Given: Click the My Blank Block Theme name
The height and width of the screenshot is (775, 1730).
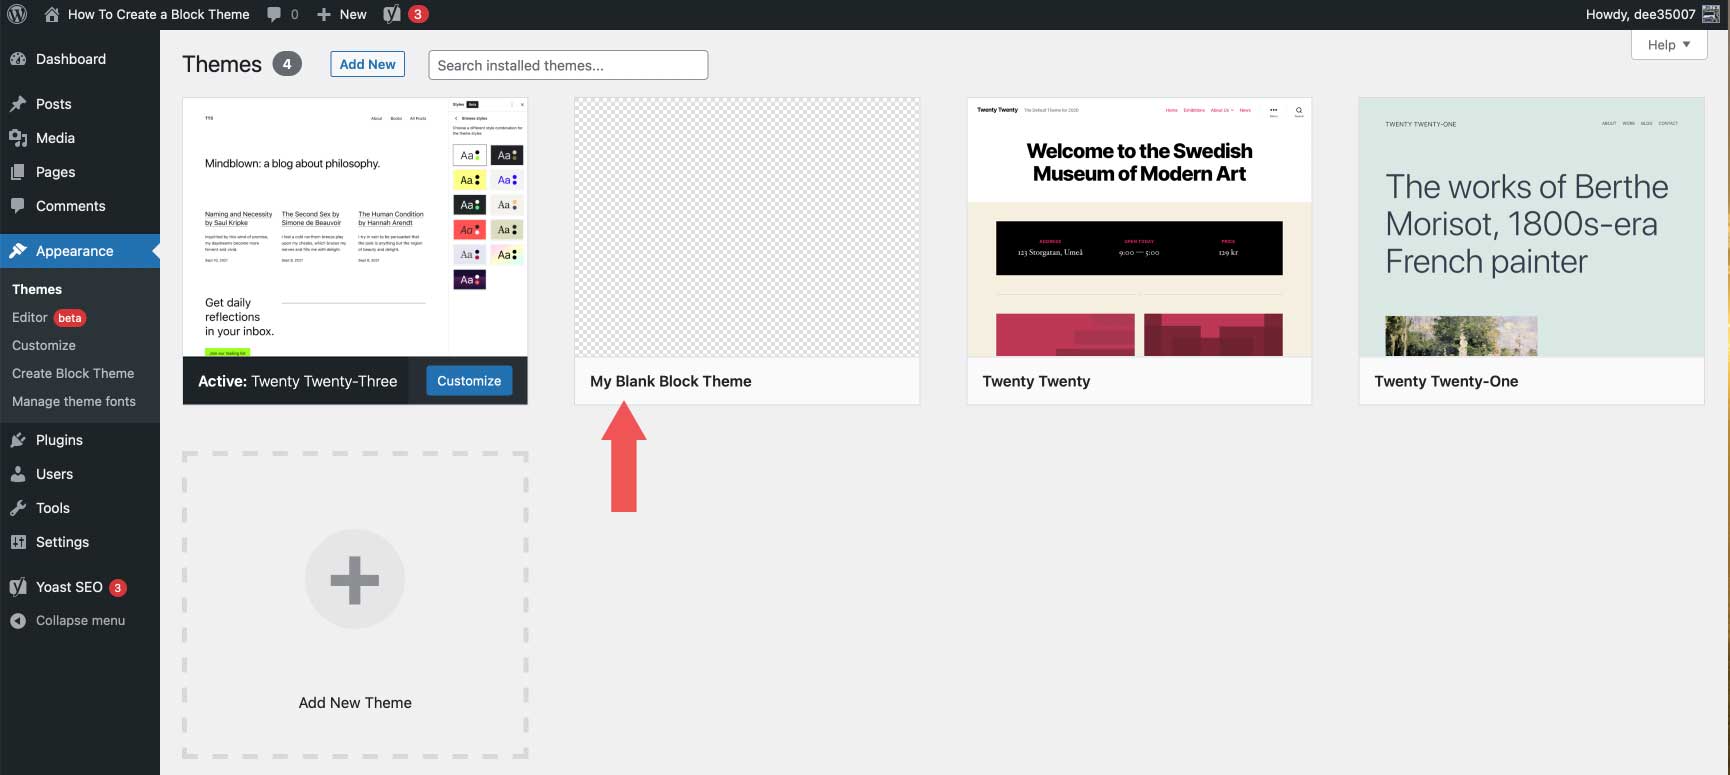Looking at the screenshot, I should [671, 381].
